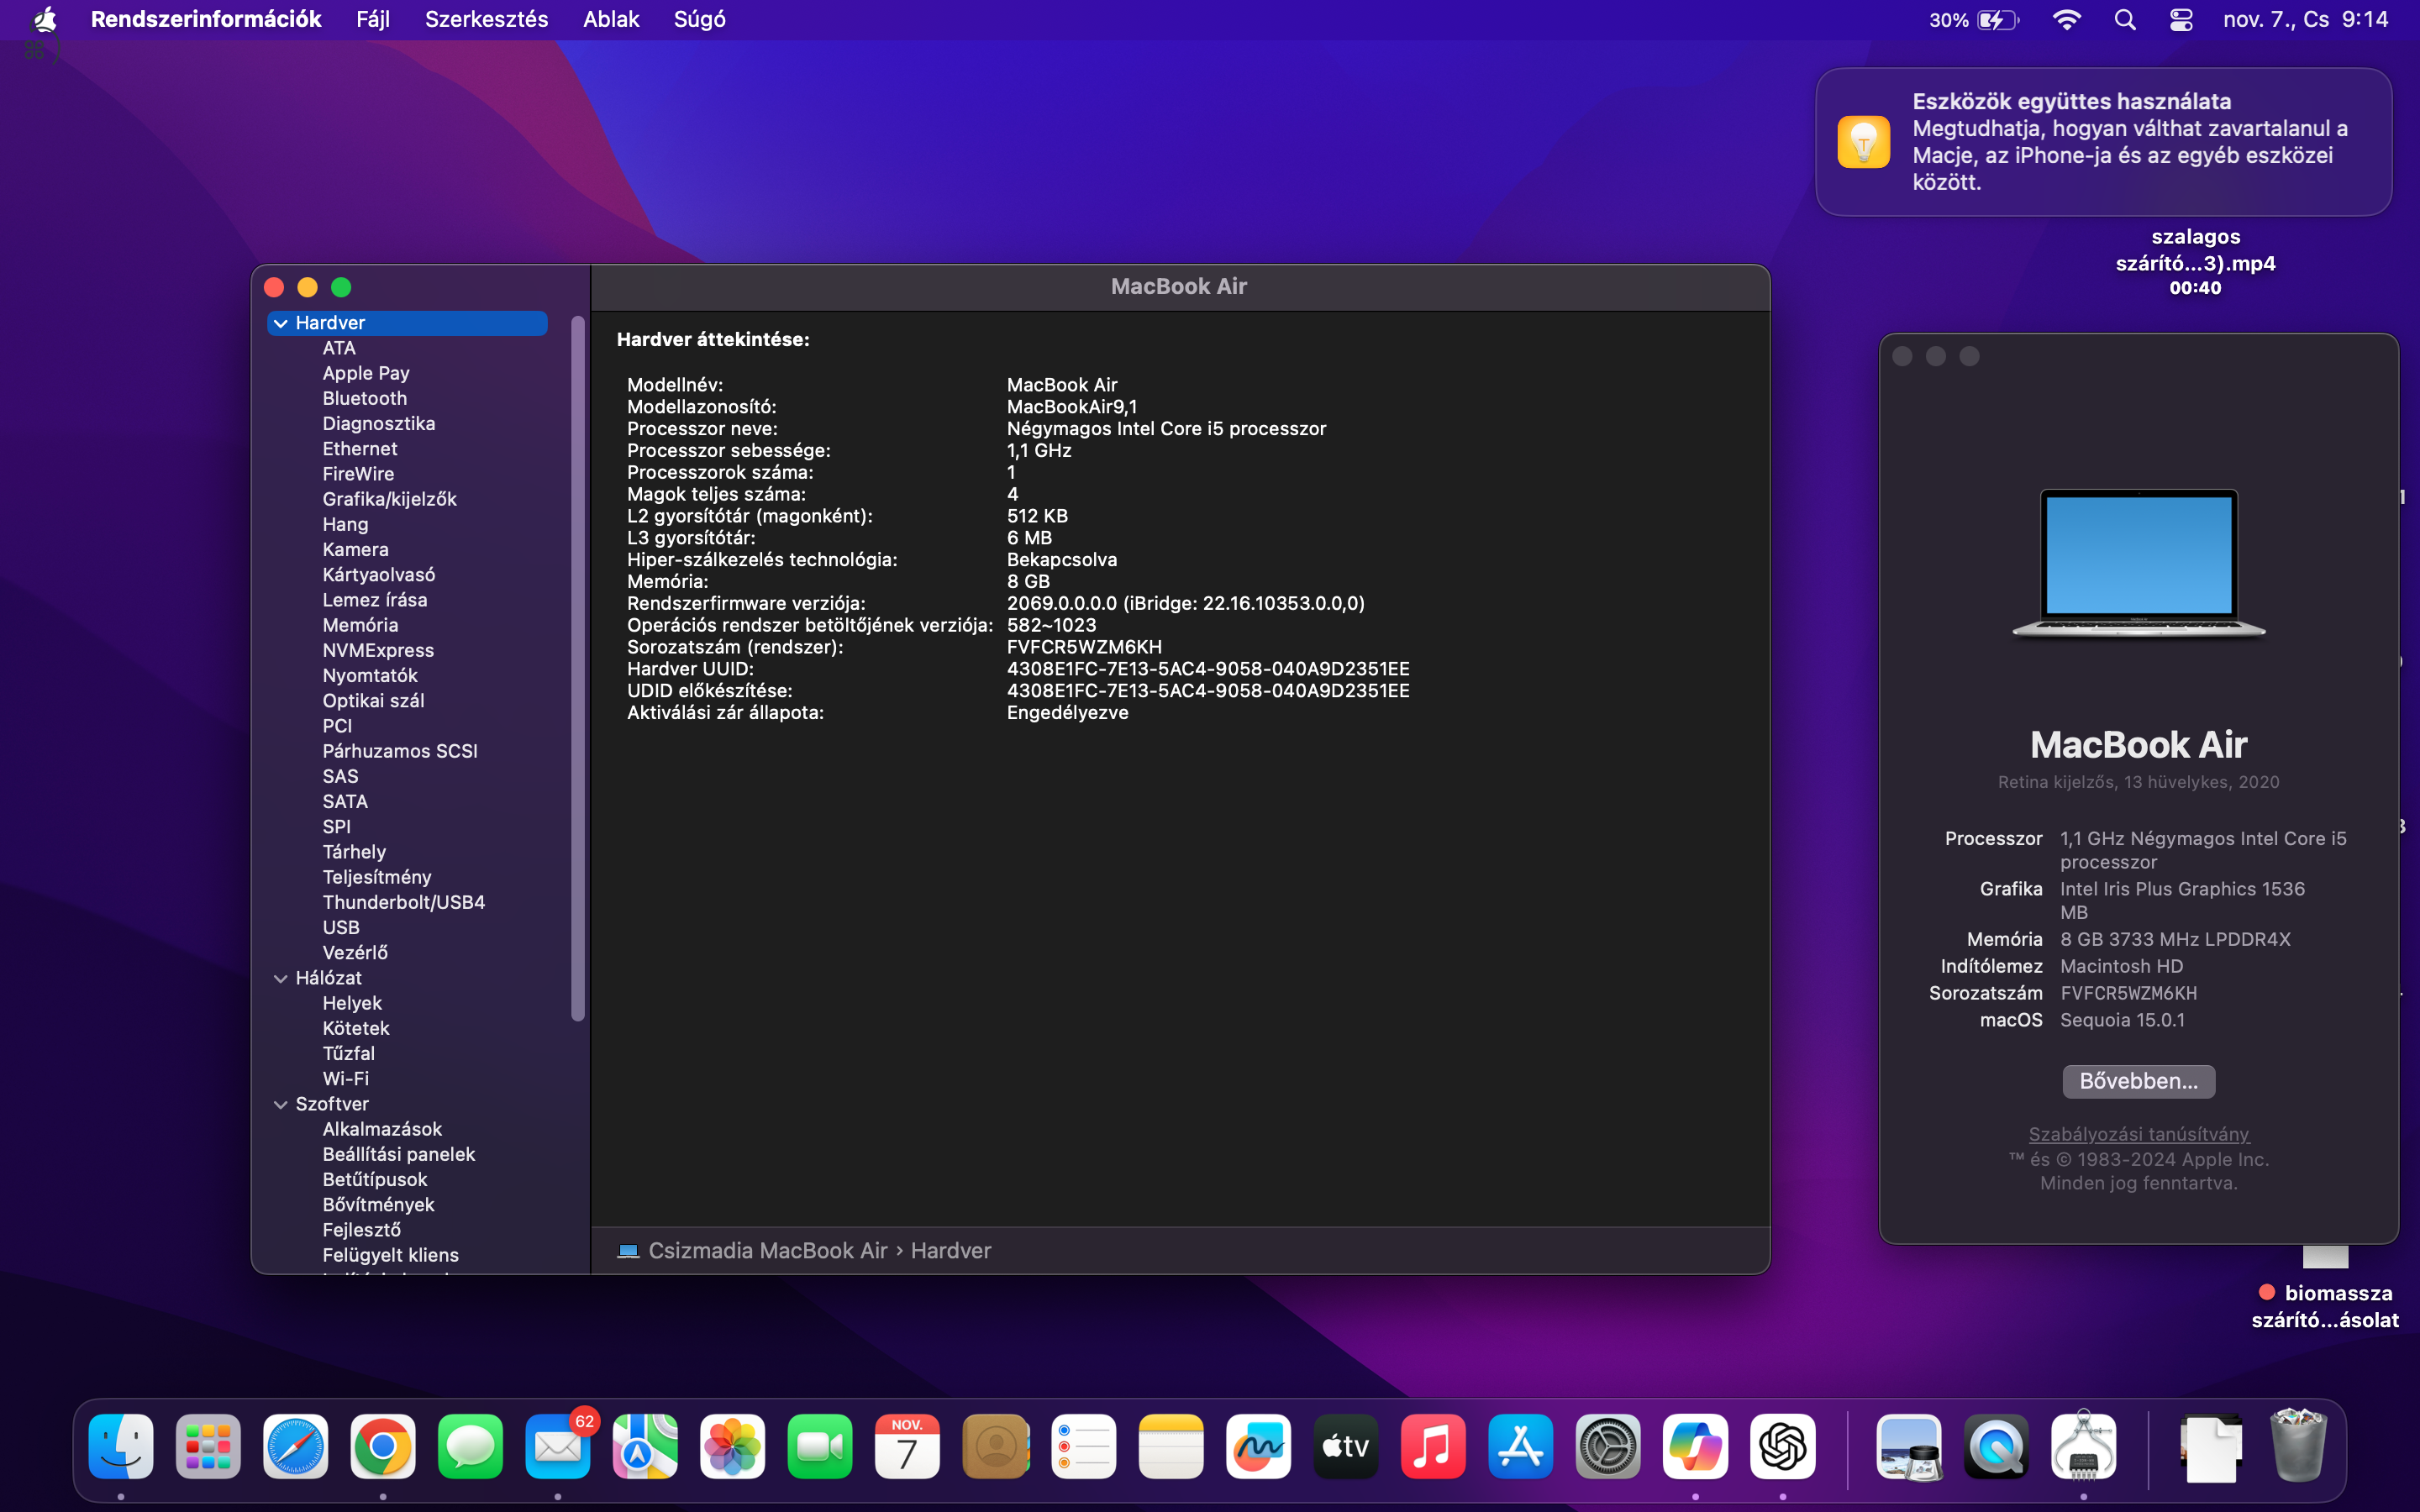The image size is (2420, 1512).
Task: Collapse the Hardver section chevron
Action: (x=281, y=323)
